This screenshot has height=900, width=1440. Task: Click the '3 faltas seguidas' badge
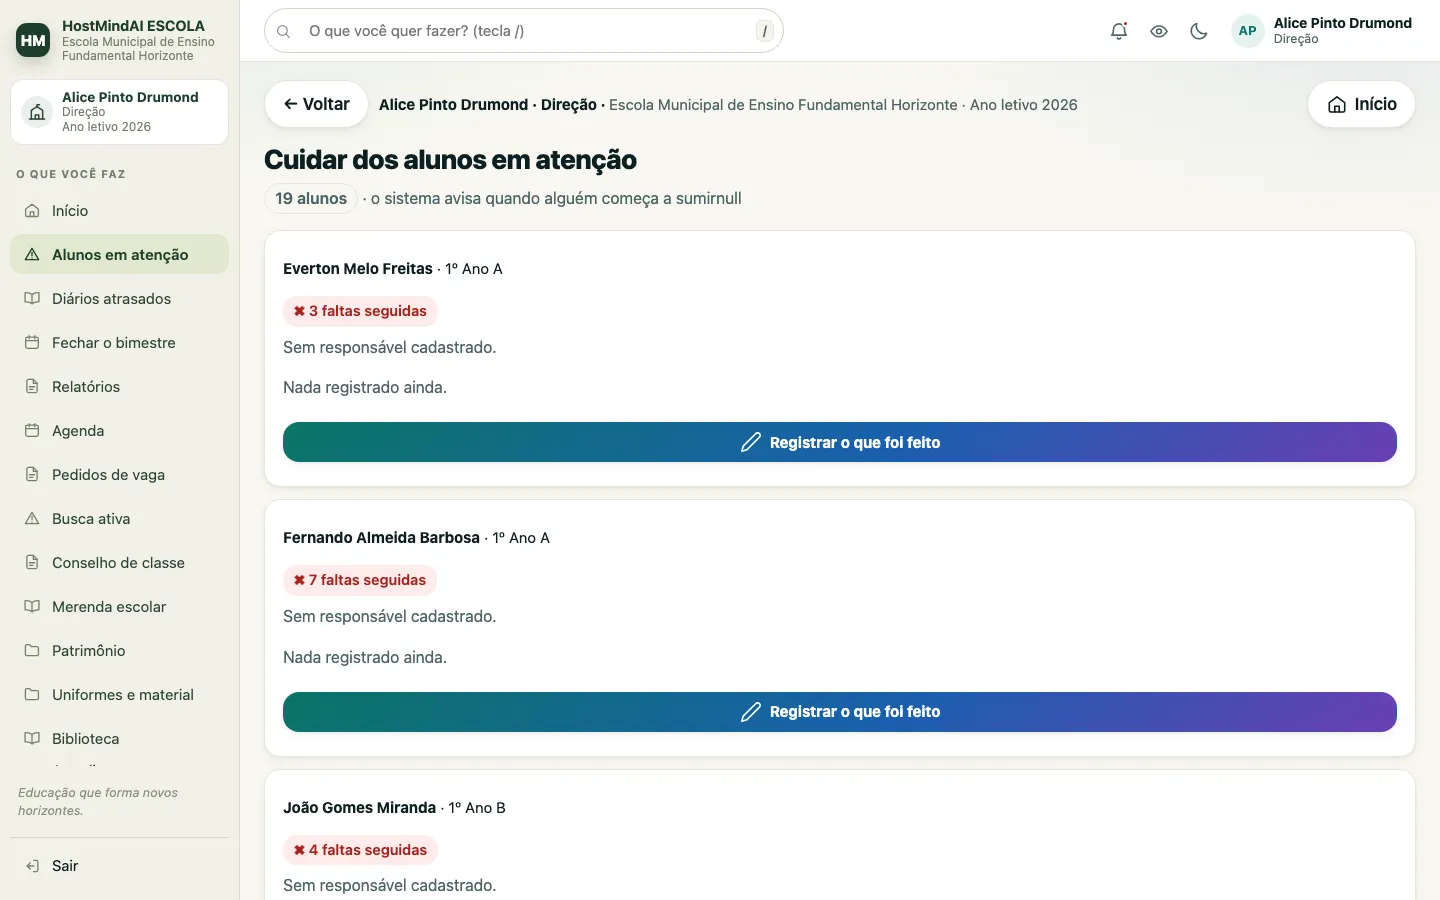coord(360,311)
